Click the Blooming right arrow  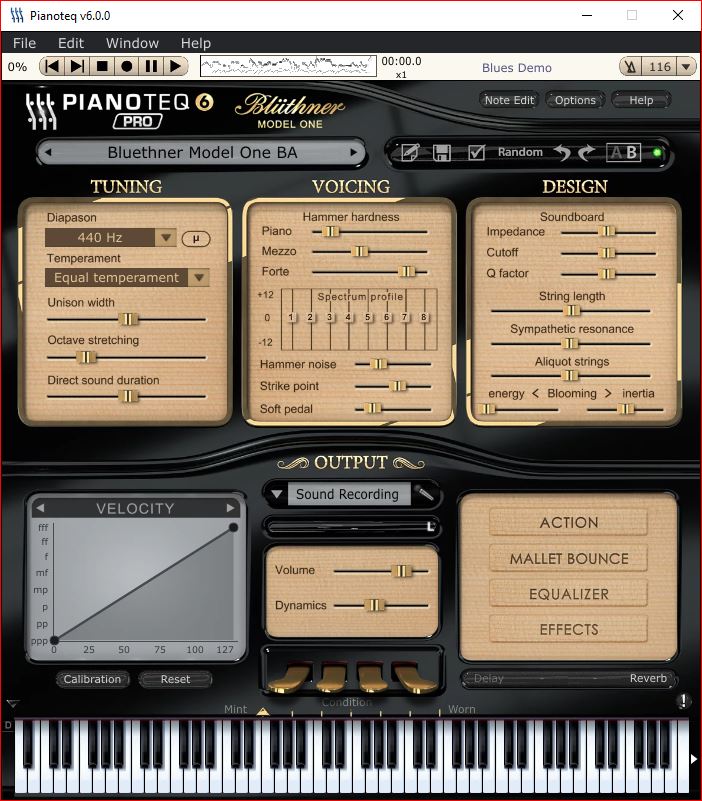pyautogui.click(x=608, y=393)
